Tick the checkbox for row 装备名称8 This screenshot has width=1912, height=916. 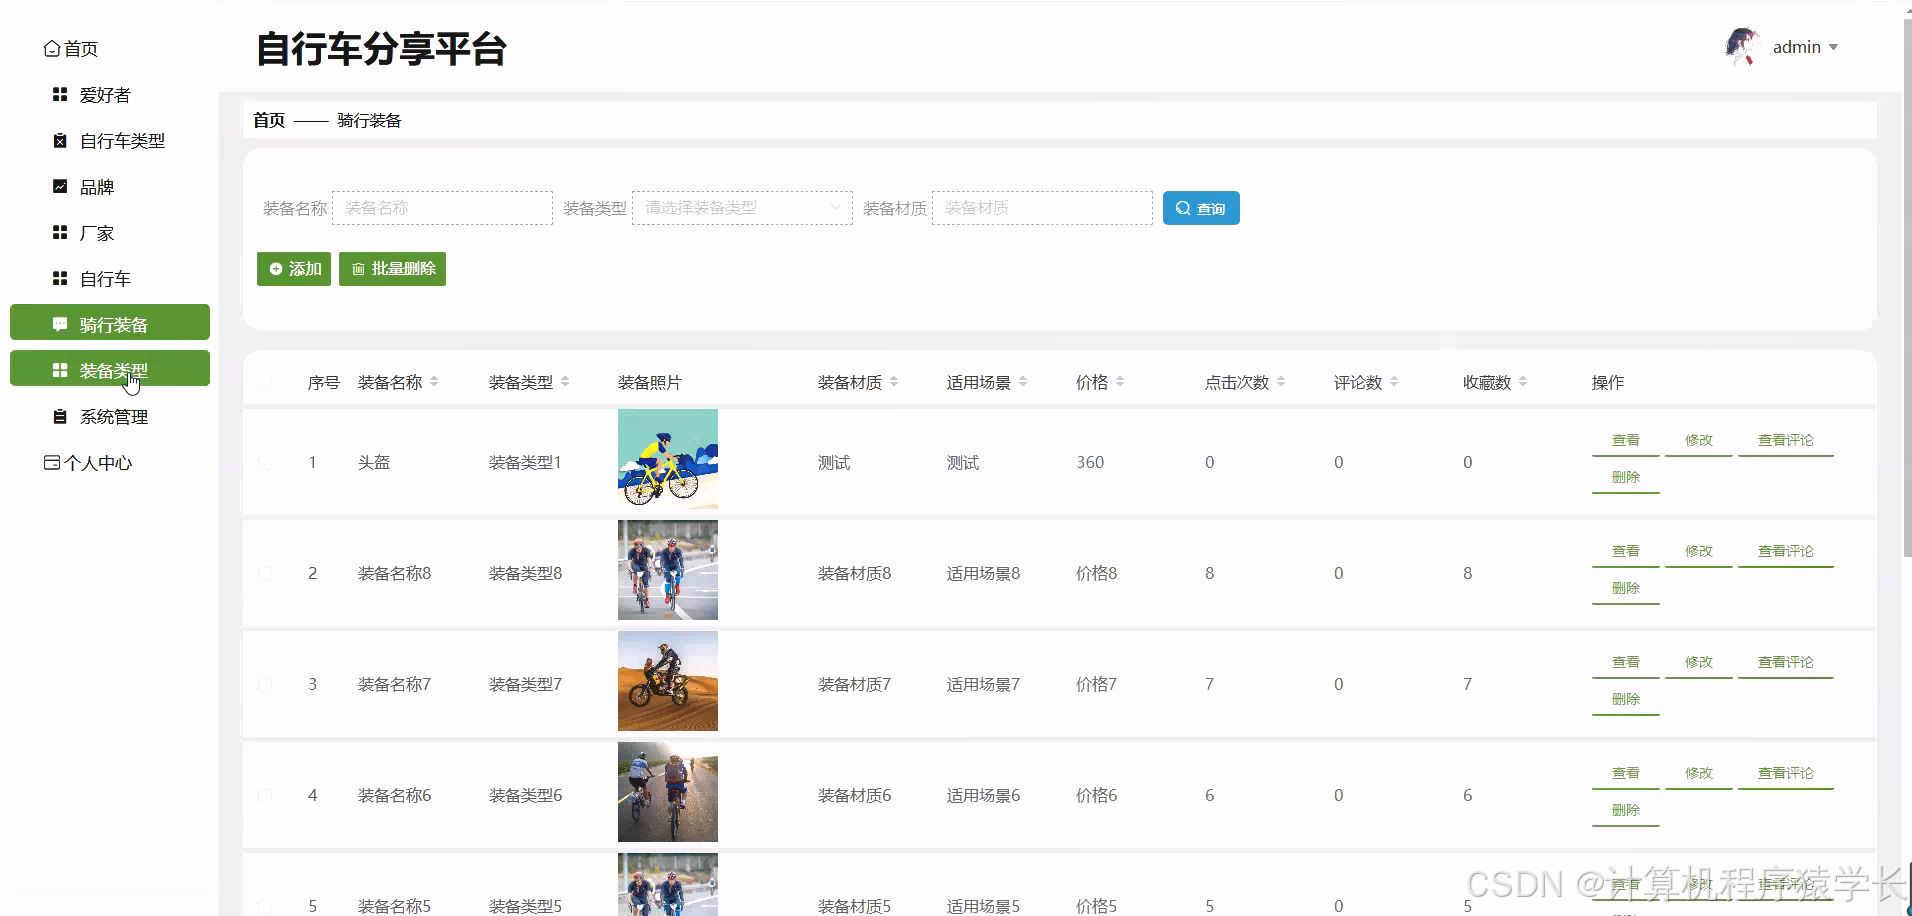(265, 574)
